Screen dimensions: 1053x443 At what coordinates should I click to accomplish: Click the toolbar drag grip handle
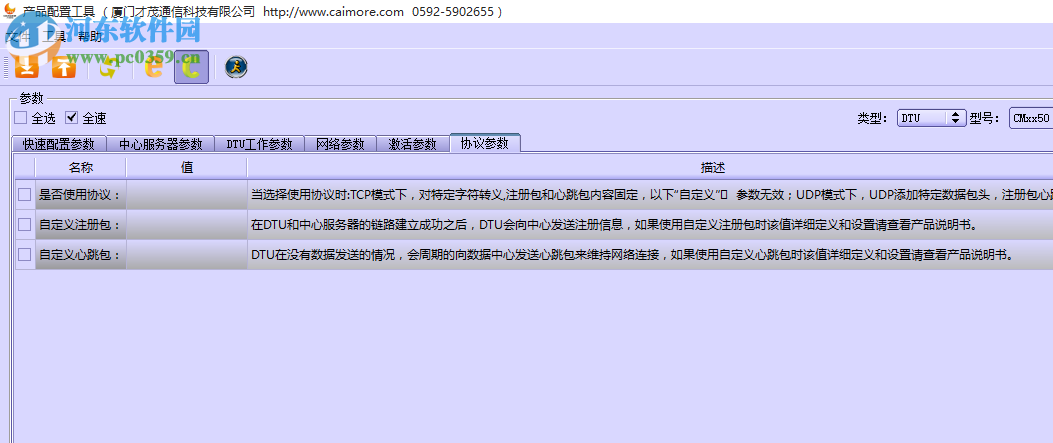coord(5,67)
